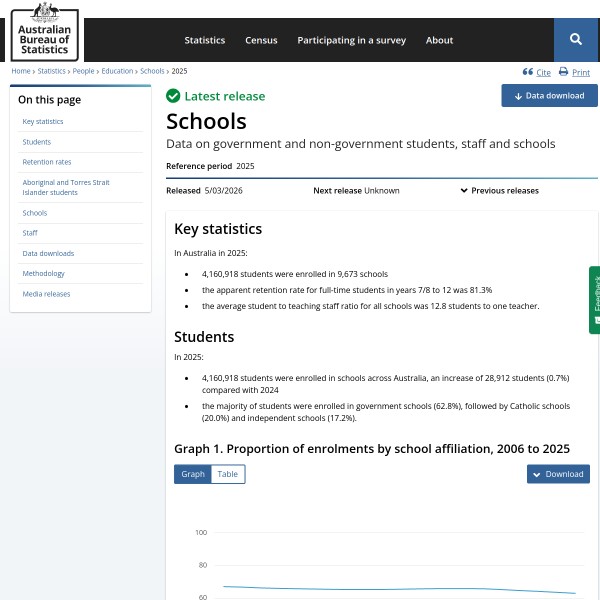Click Education in the breadcrumb
Viewport: 600px width, 600px height.
(117, 71)
